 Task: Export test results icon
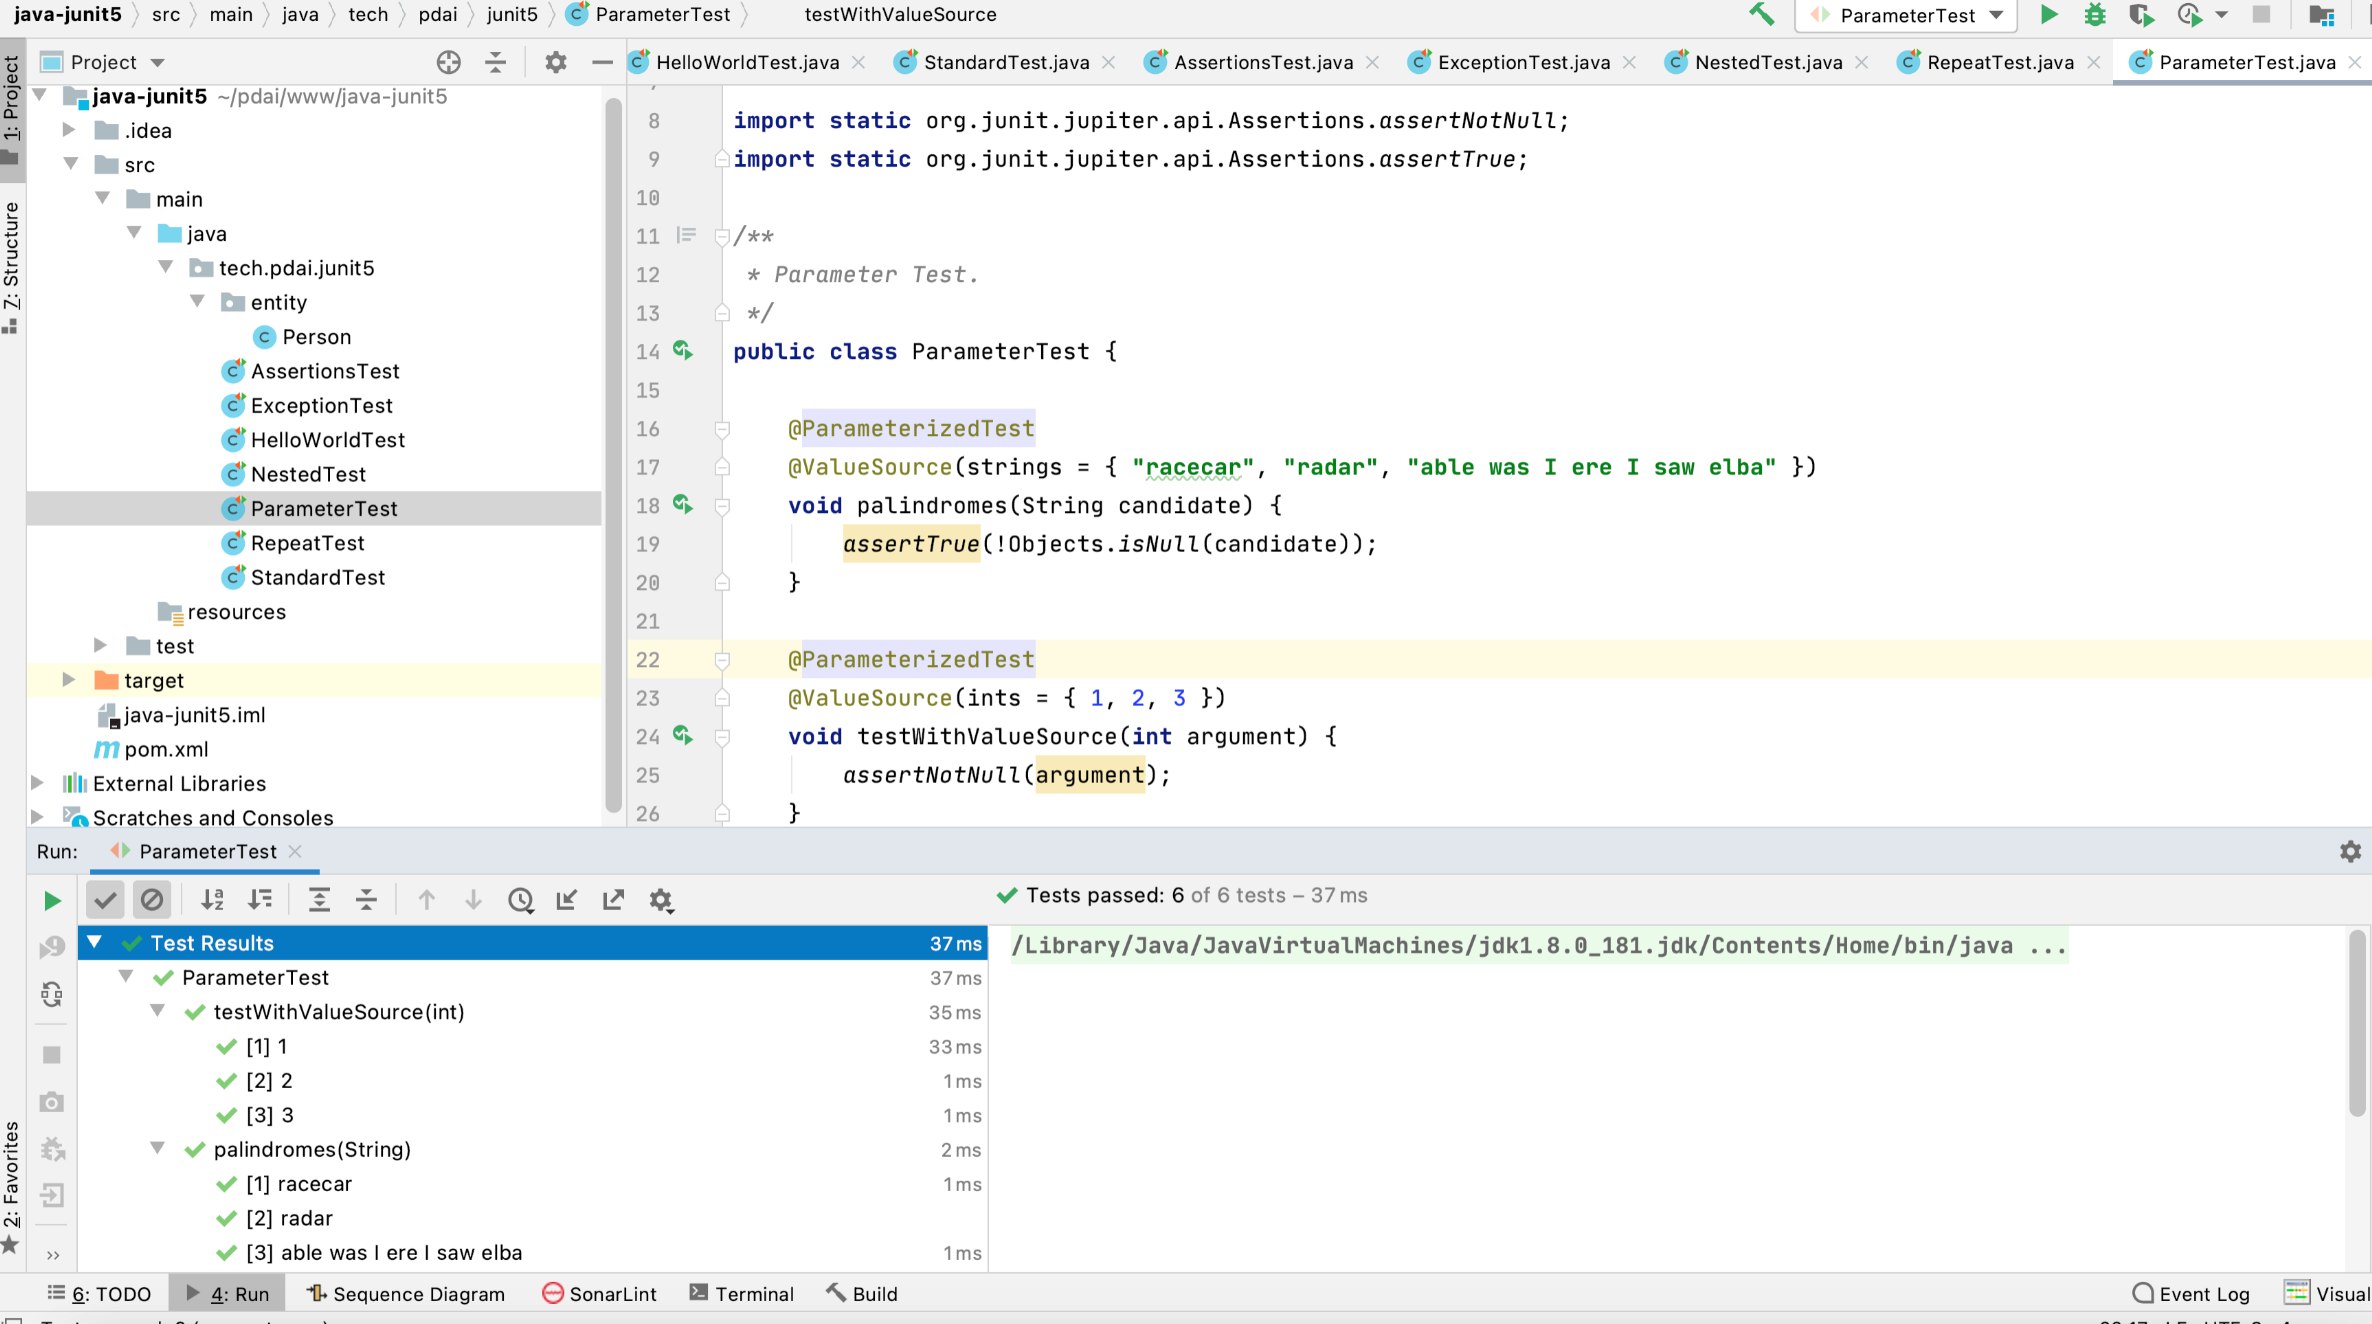[613, 900]
